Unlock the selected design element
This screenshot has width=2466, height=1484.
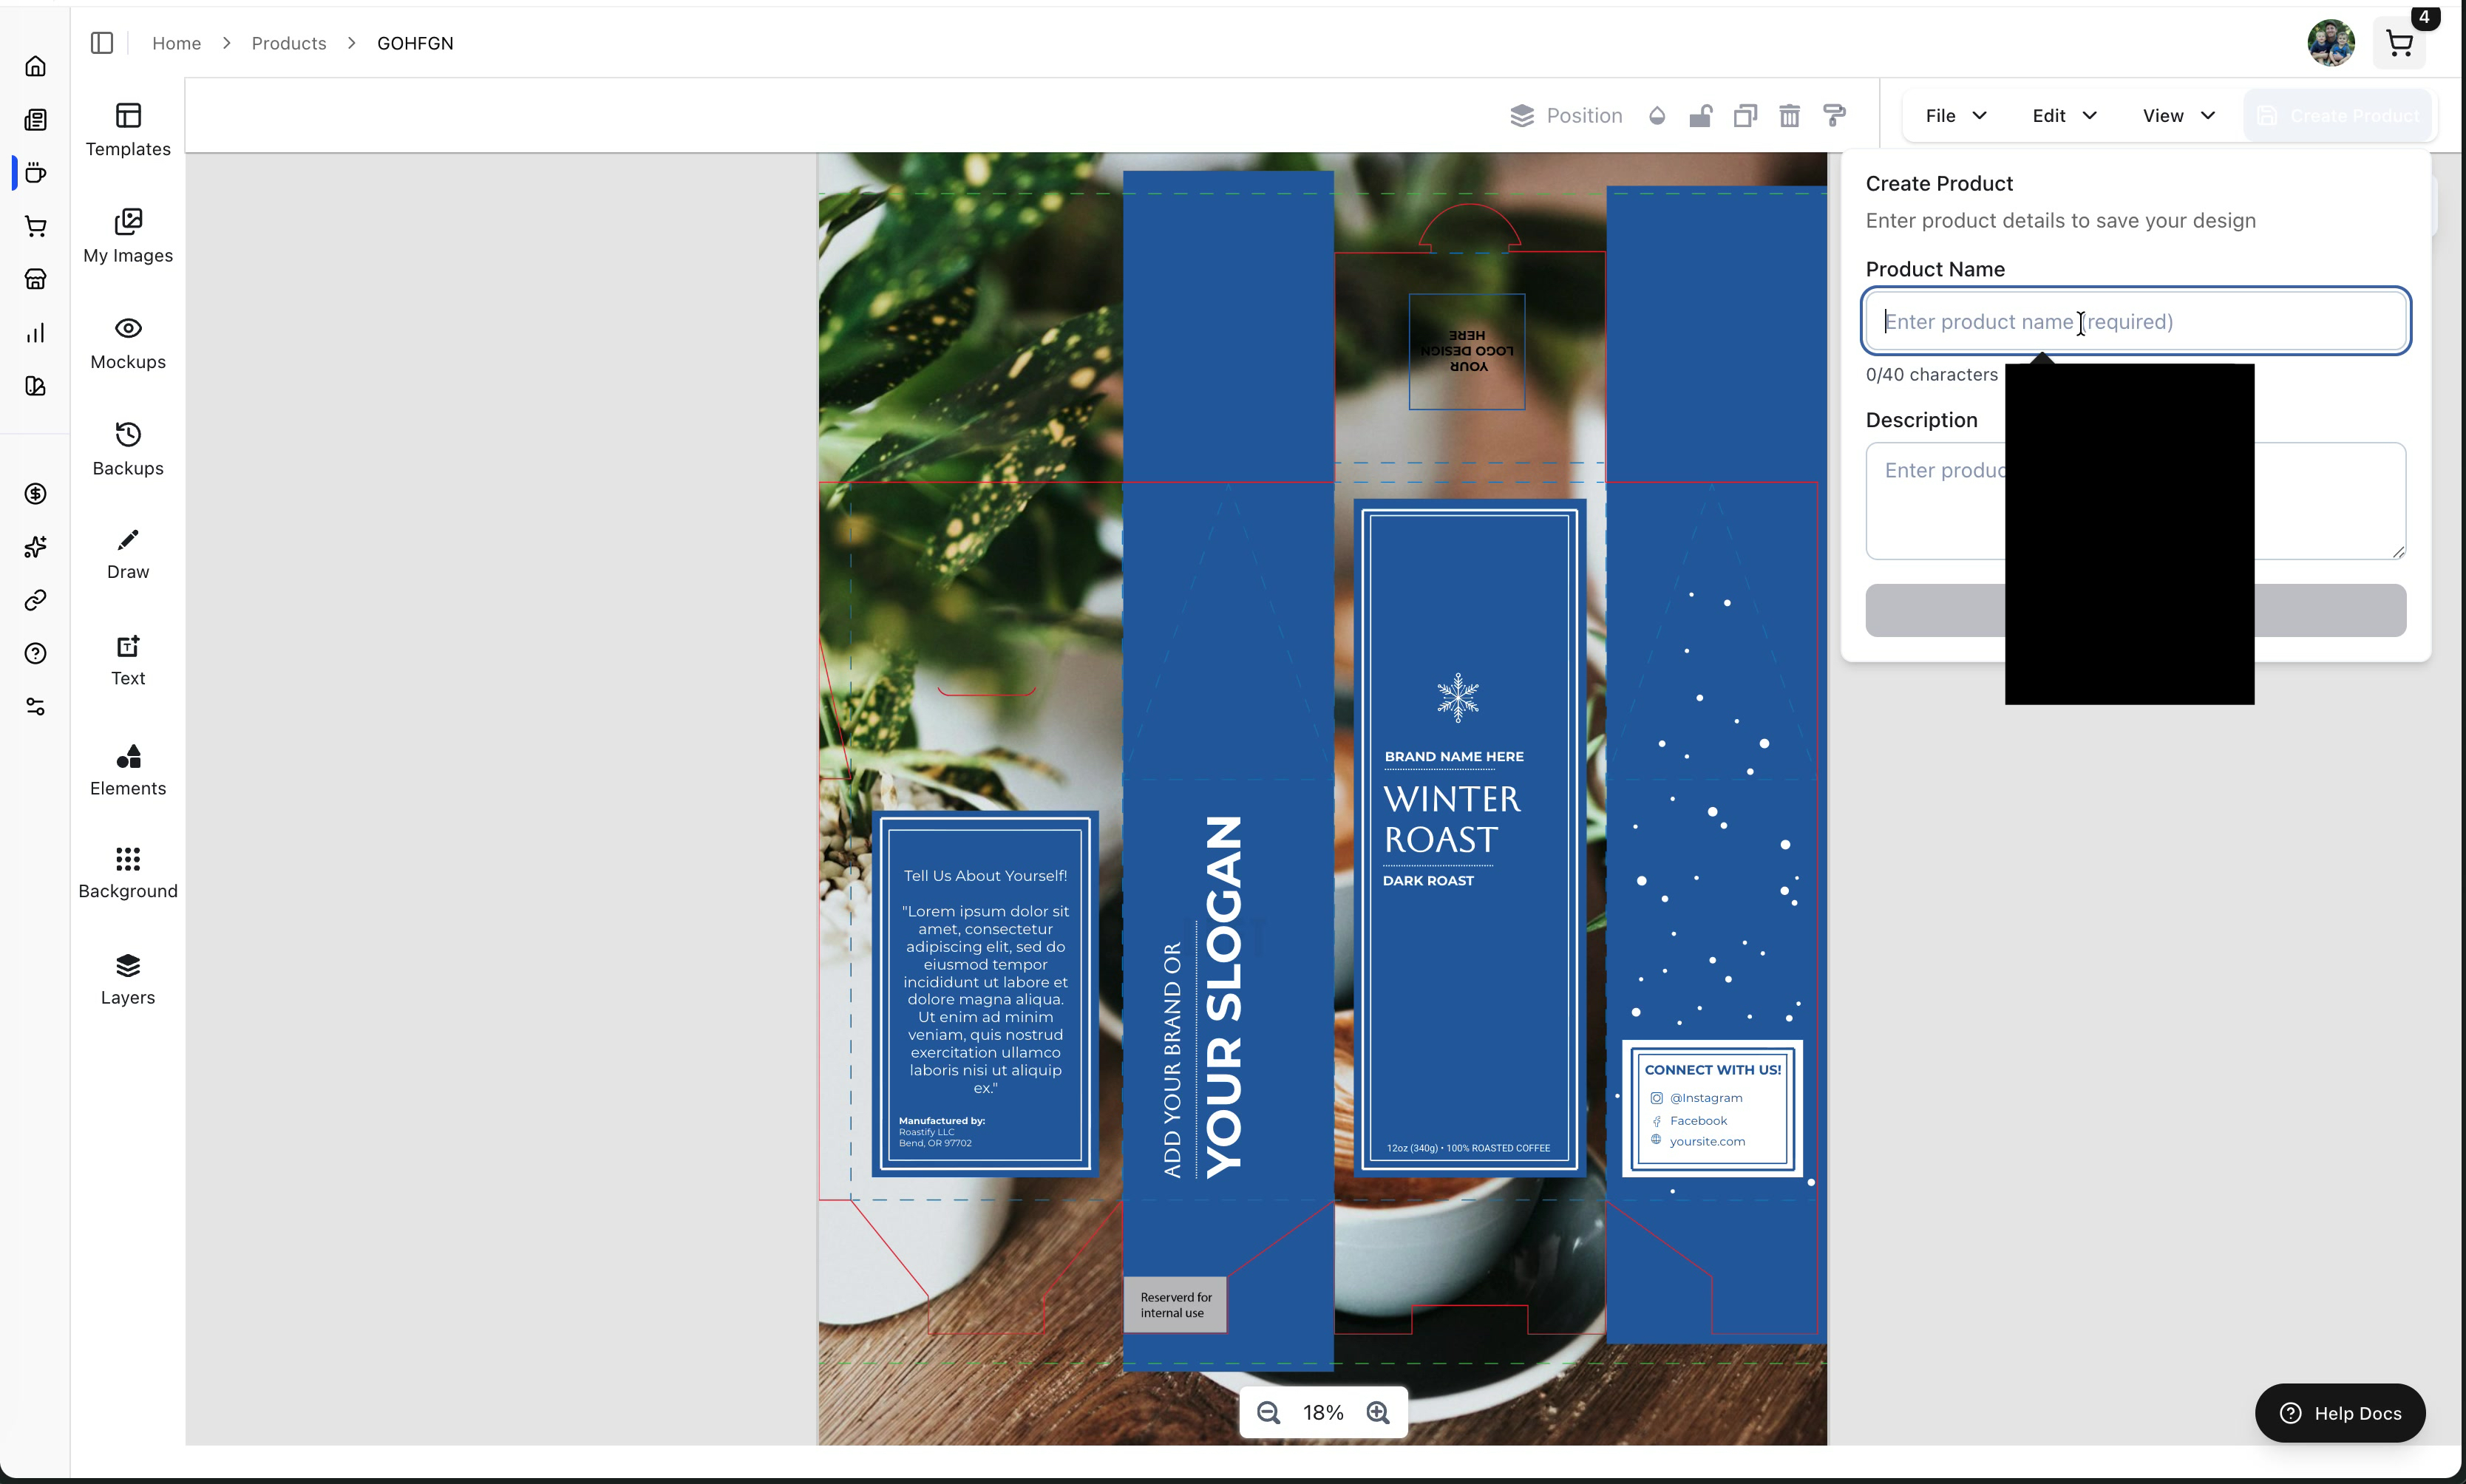[x=1700, y=115]
